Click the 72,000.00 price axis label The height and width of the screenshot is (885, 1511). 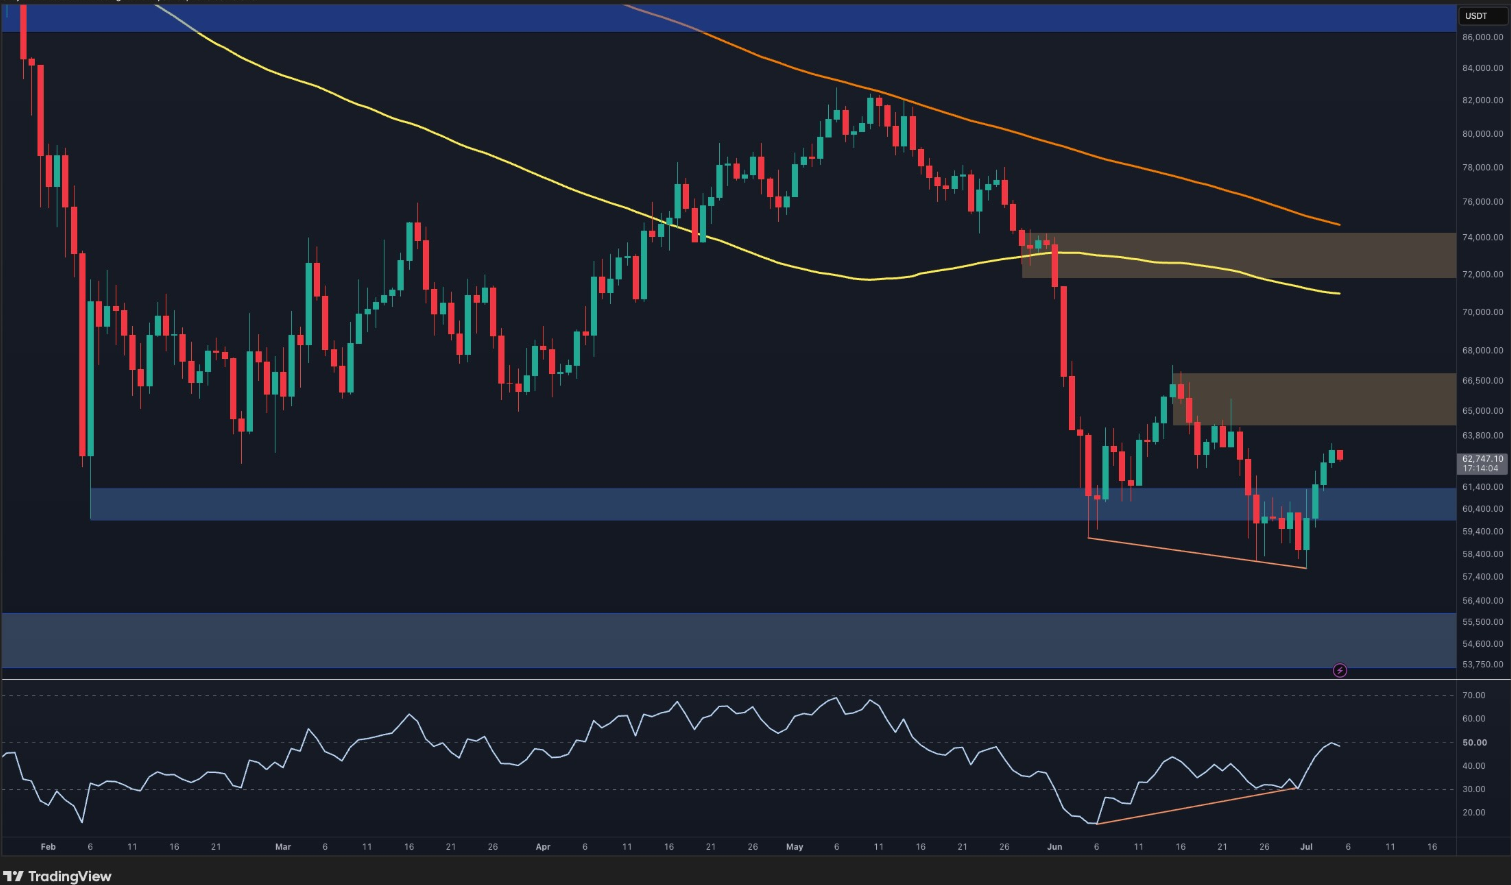1482,274
